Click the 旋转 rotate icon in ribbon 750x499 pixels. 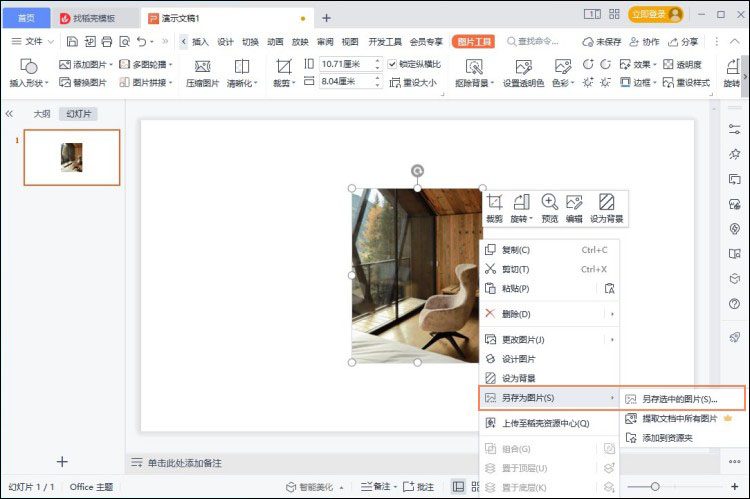(x=733, y=66)
